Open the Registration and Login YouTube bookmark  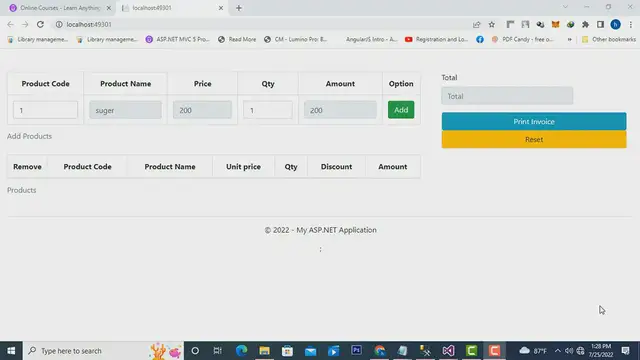(437, 39)
